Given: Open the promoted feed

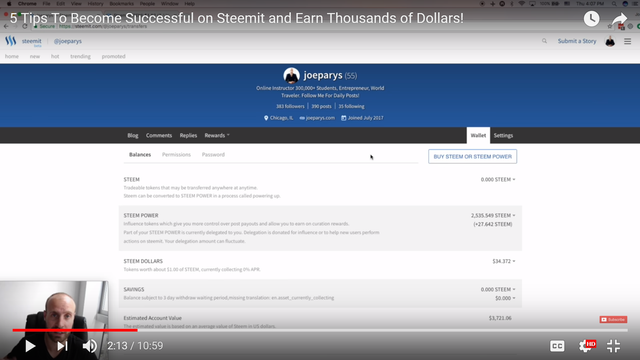Looking at the screenshot, I should pos(113,56).
